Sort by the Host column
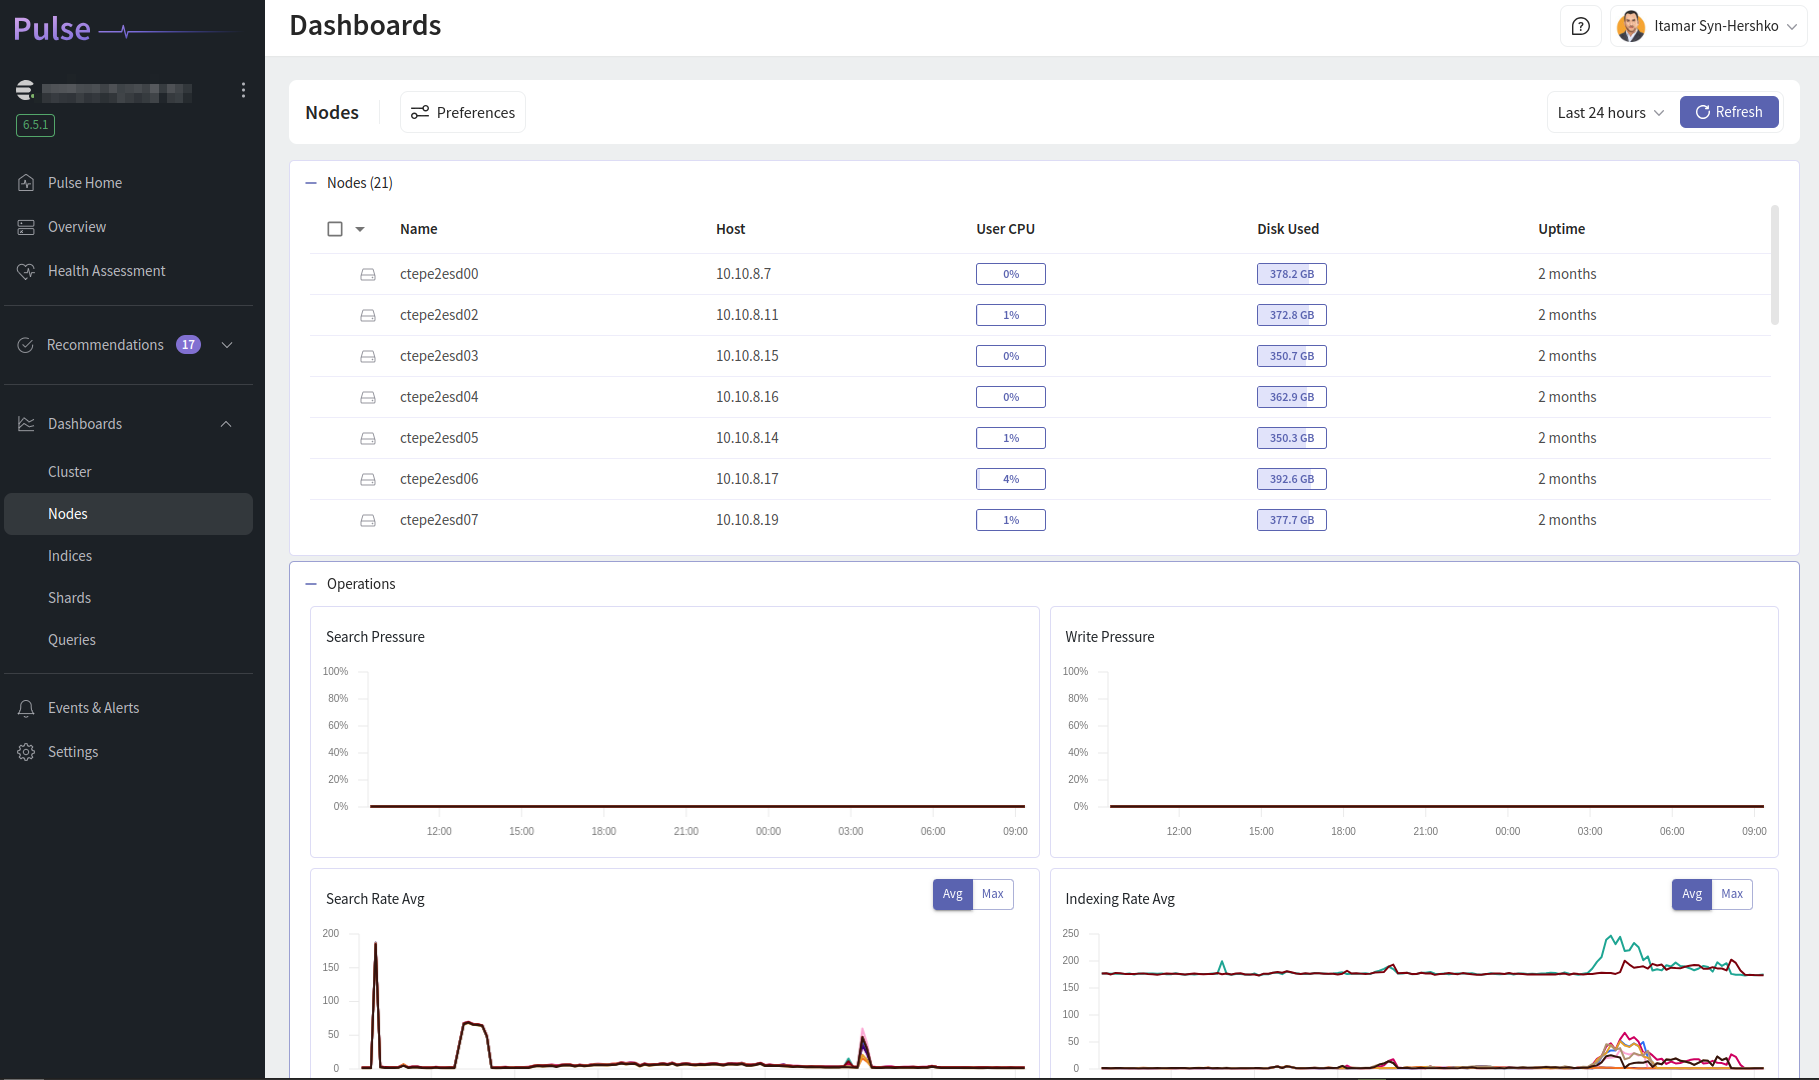This screenshot has height=1080, width=1819. (730, 229)
